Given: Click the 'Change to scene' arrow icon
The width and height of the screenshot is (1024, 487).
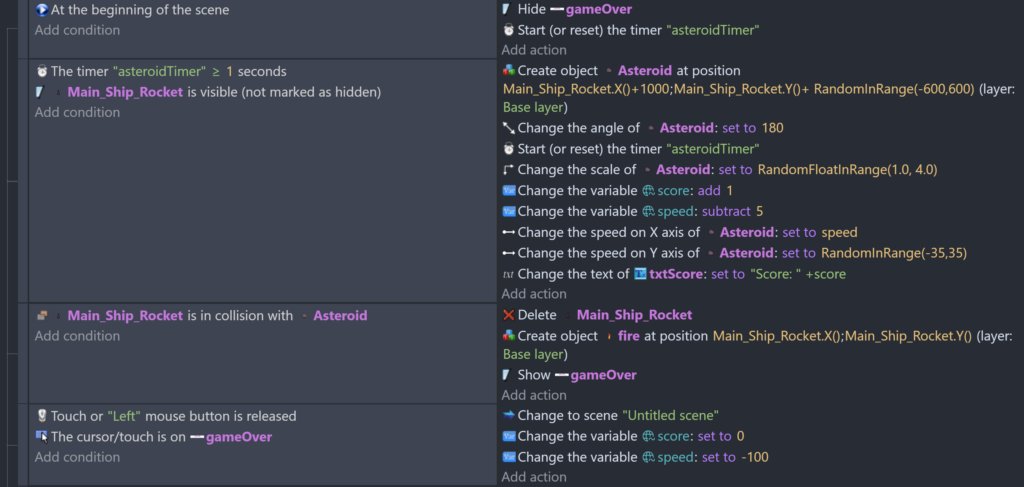Looking at the screenshot, I should coord(508,416).
